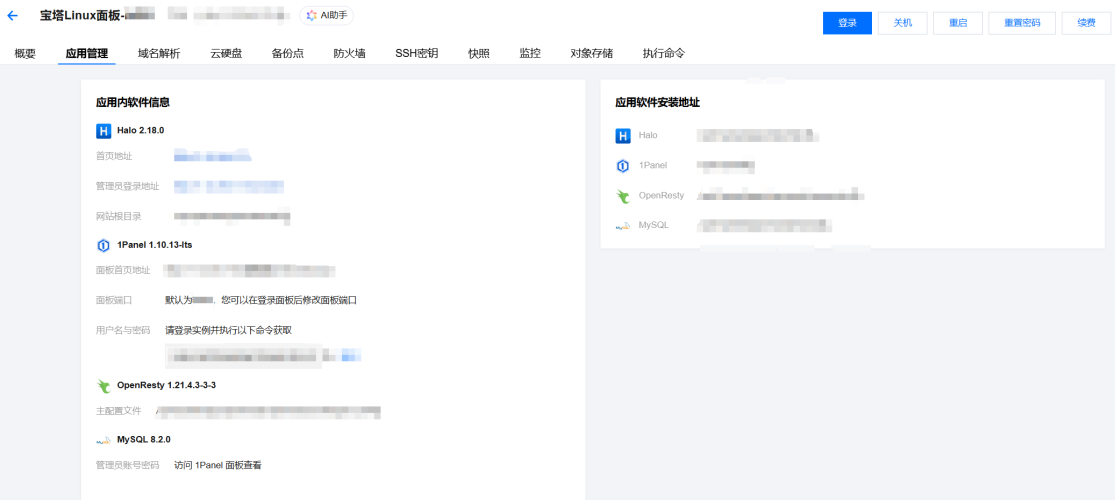Click the Halo label in install address panel

click(x=648, y=135)
